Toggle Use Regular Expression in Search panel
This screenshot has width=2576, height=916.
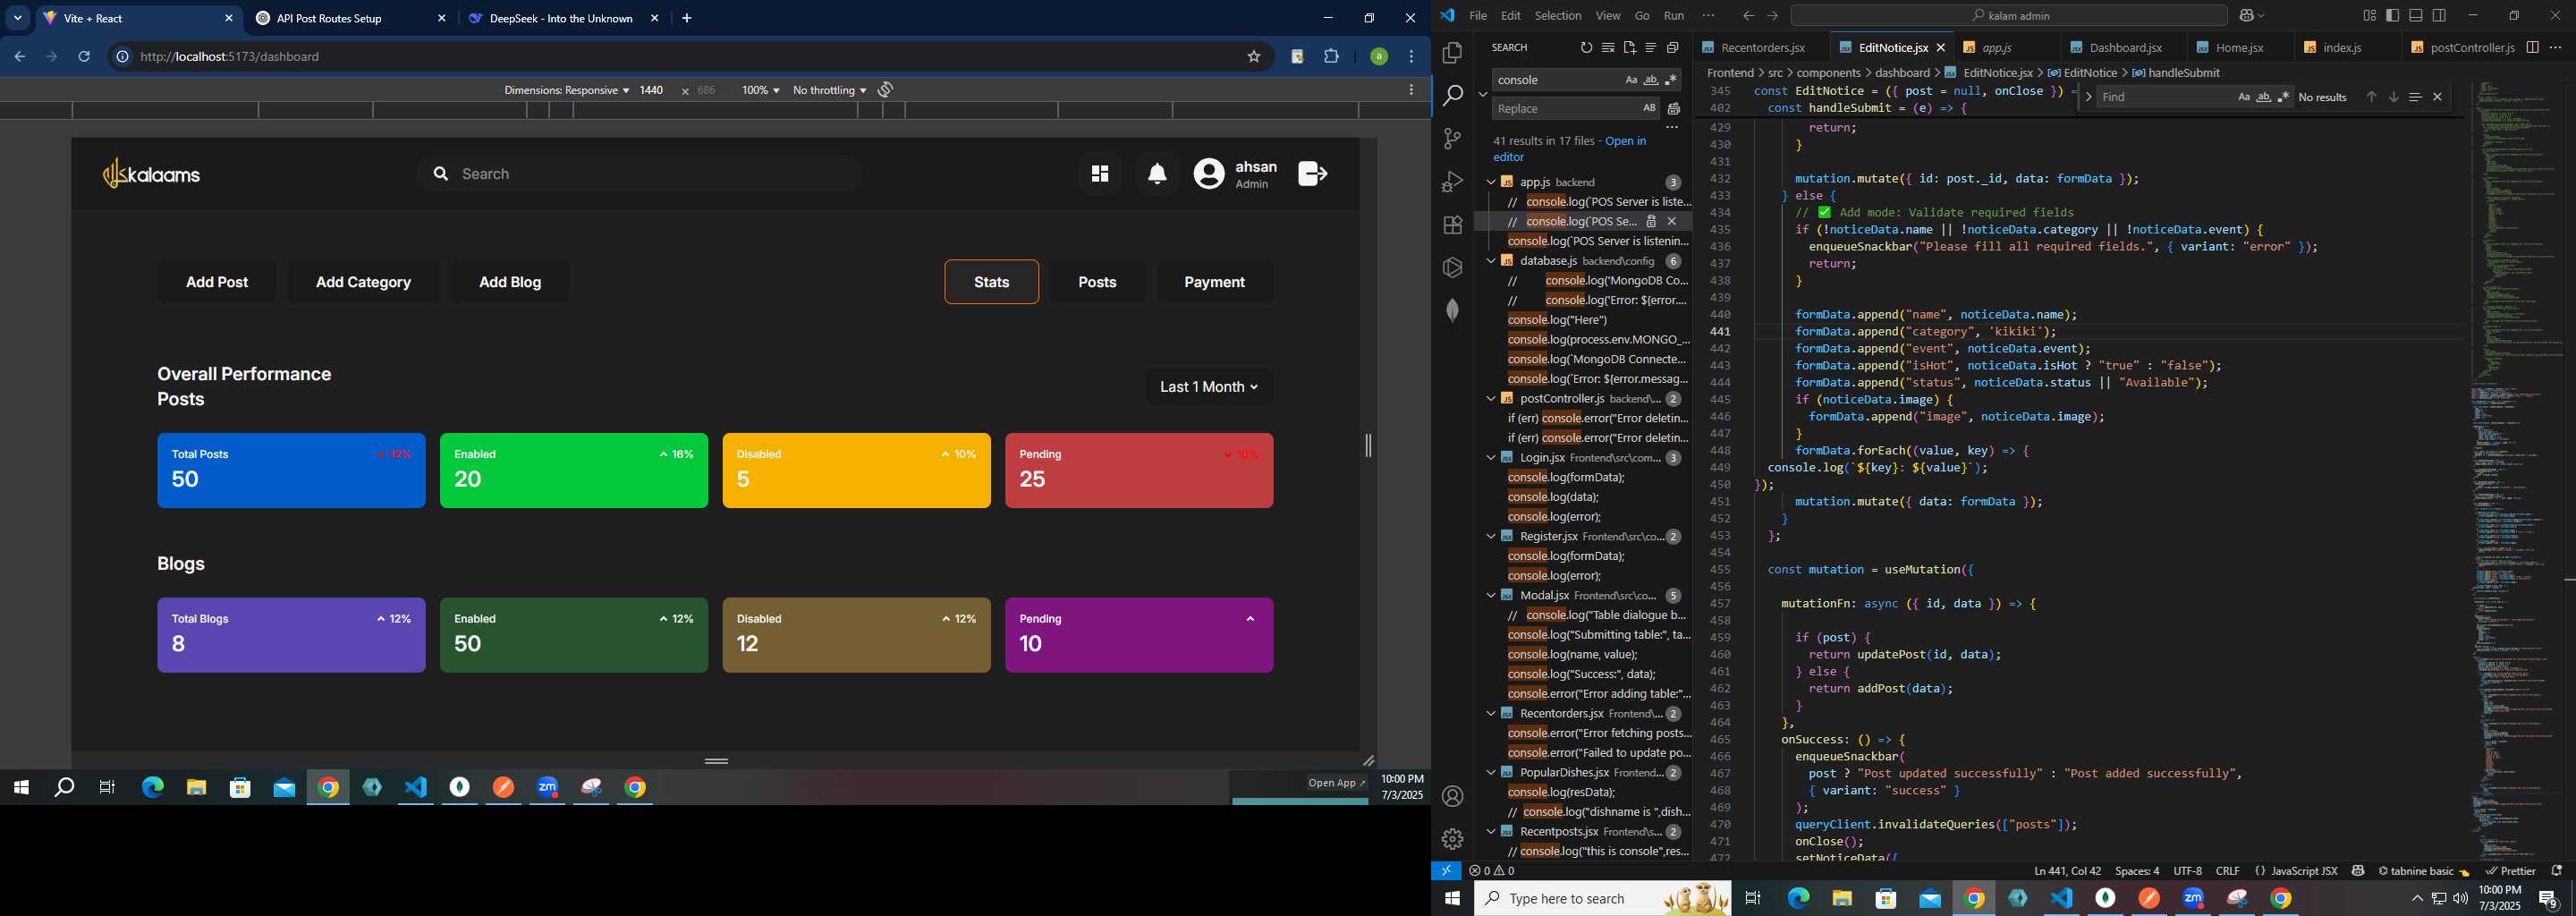(x=1671, y=80)
